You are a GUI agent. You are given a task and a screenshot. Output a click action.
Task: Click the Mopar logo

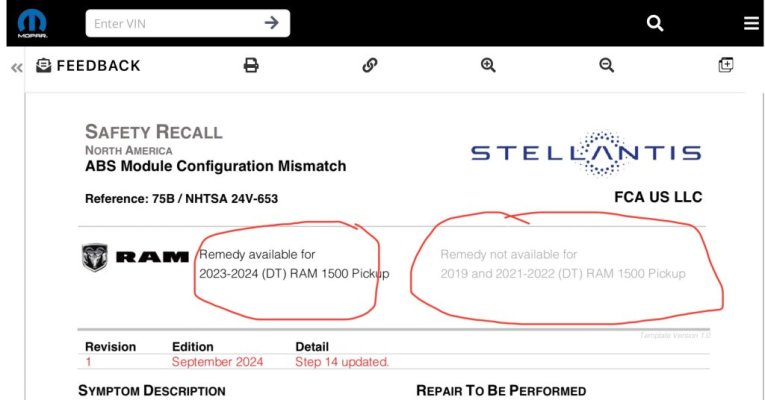click(32, 23)
